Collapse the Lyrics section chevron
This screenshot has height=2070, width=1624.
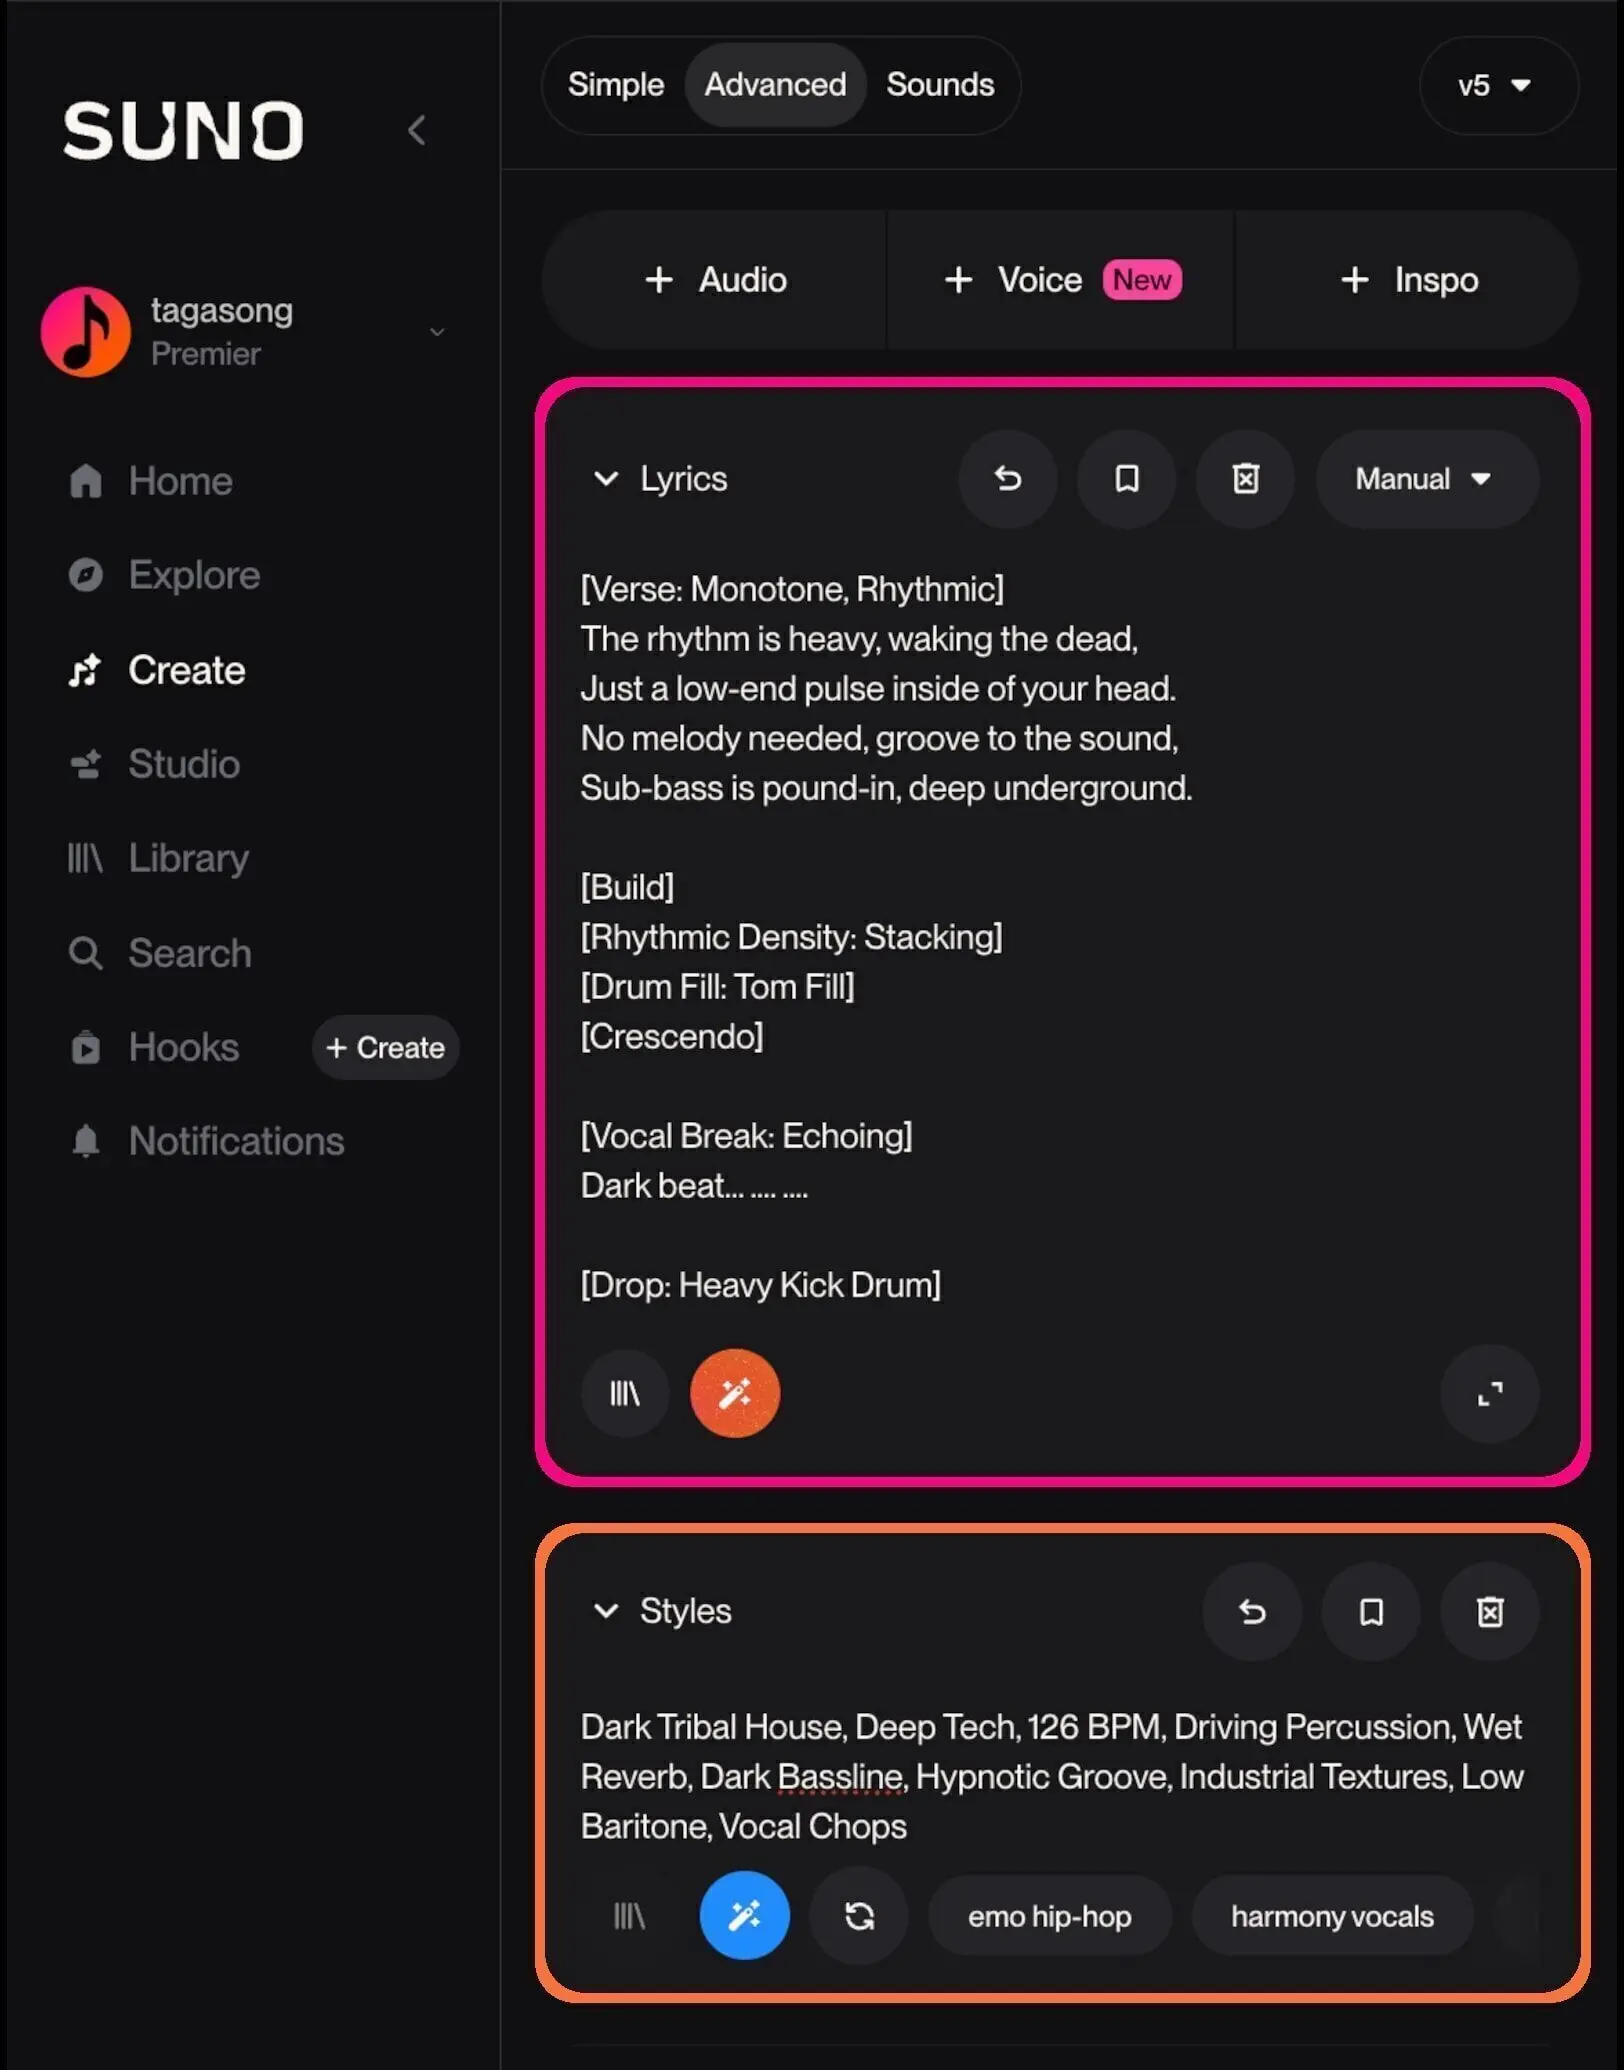(606, 479)
